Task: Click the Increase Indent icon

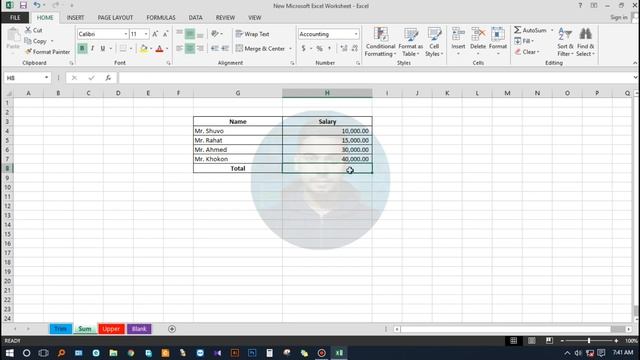Action: tap(225, 48)
